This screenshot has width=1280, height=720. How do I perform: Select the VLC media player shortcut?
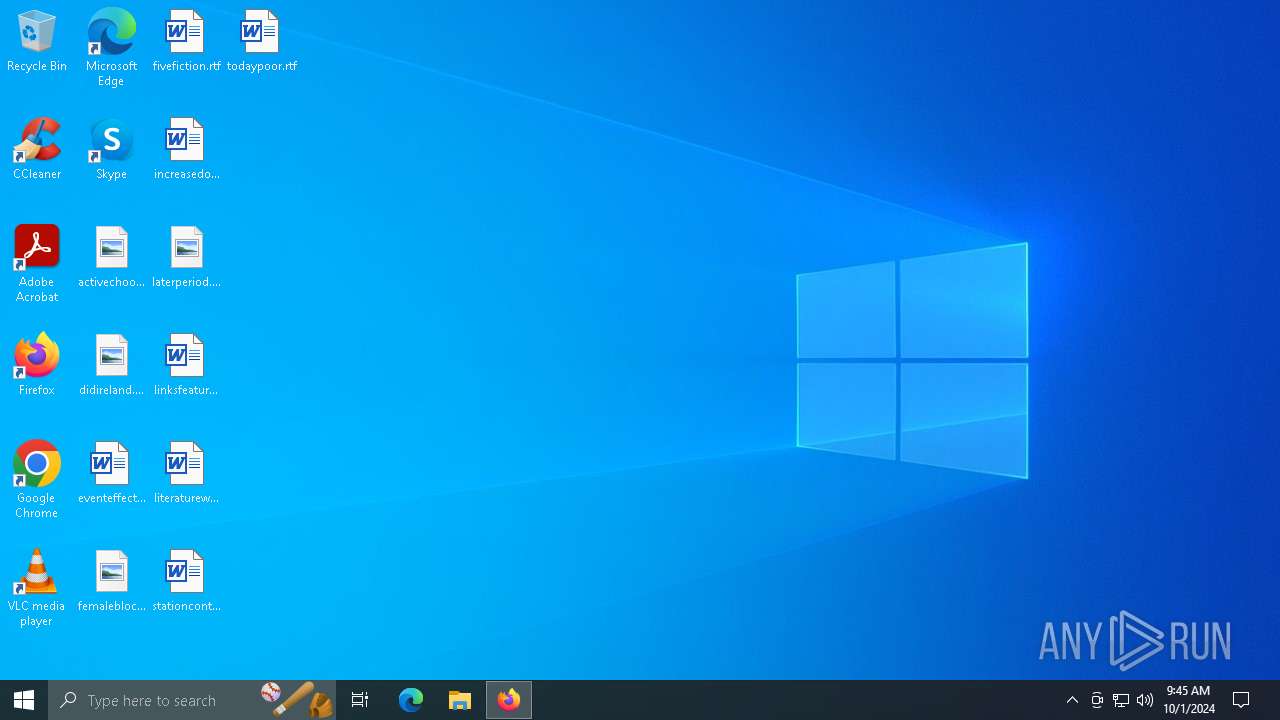(37, 587)
